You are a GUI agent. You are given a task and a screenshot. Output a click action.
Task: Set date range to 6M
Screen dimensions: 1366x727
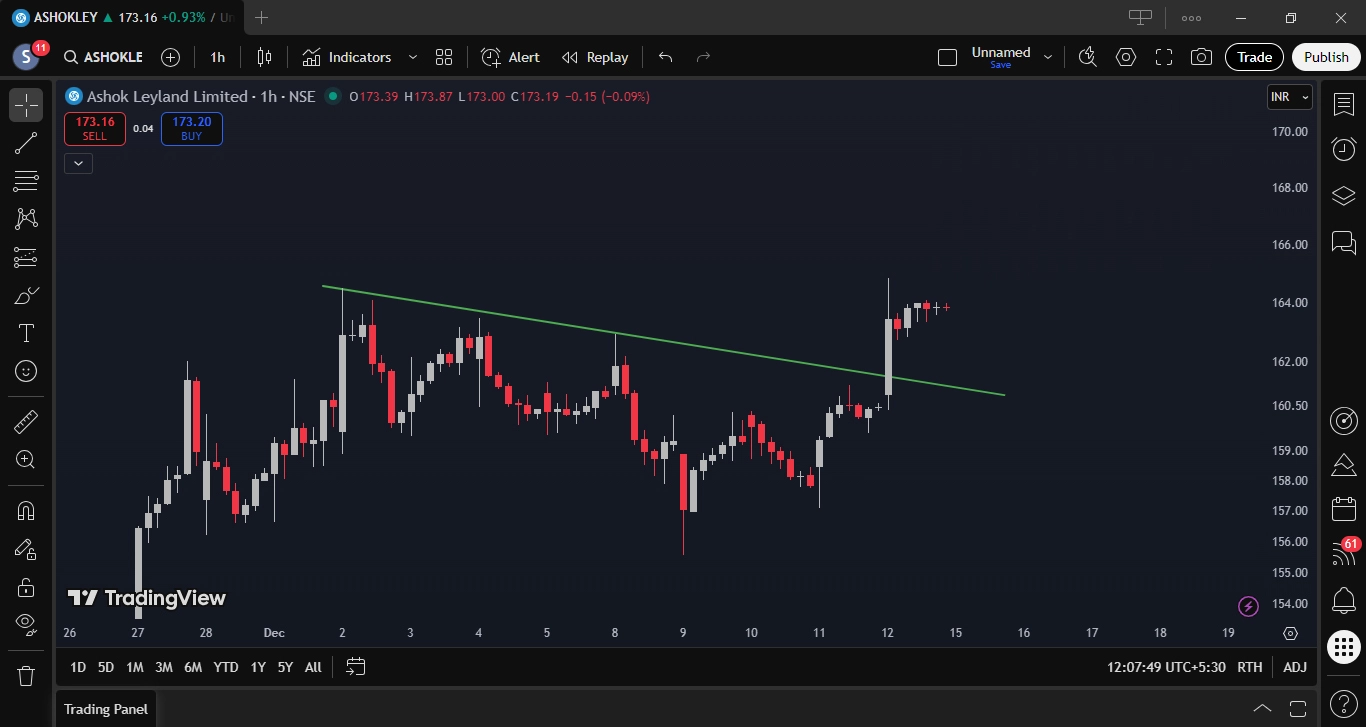click(x=193, y=667)
